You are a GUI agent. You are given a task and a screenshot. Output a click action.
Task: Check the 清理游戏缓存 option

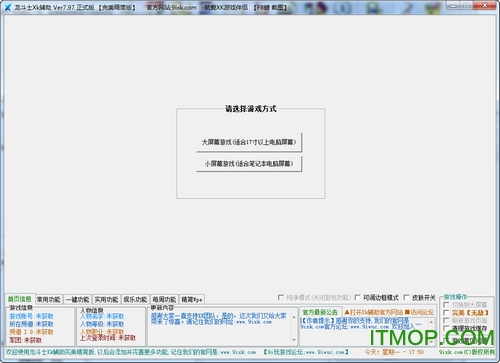[446, 329]
